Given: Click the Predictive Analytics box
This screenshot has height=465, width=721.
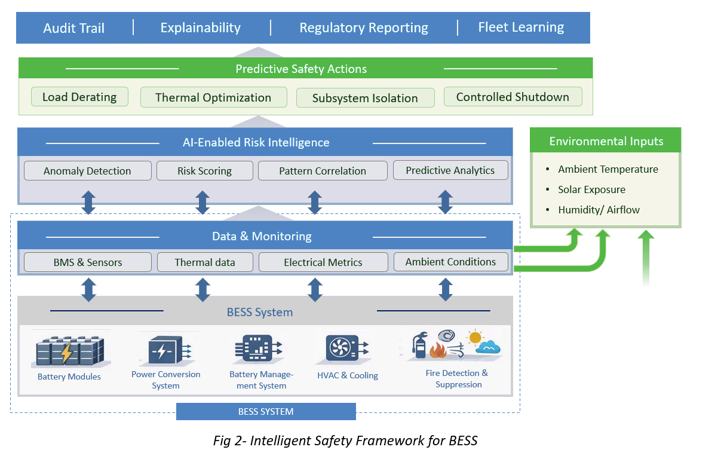Looking at the screenshot, I should pos(450,170).
